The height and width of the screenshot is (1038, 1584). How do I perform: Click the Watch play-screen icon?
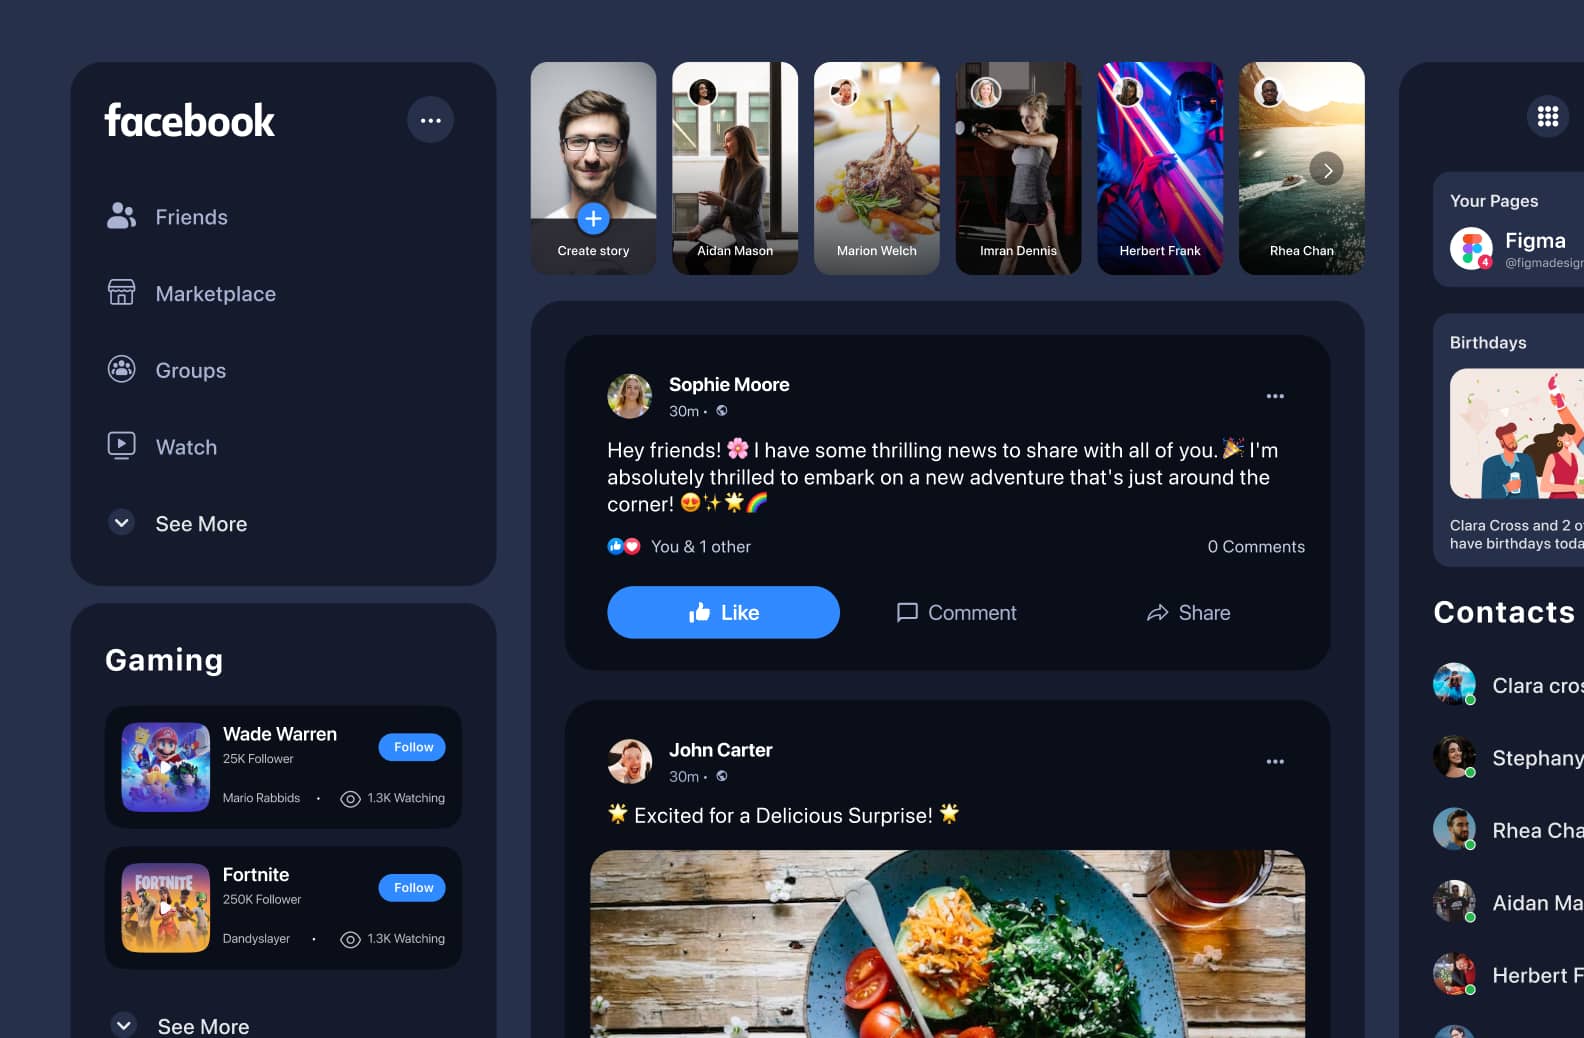[x=121, y=445]
